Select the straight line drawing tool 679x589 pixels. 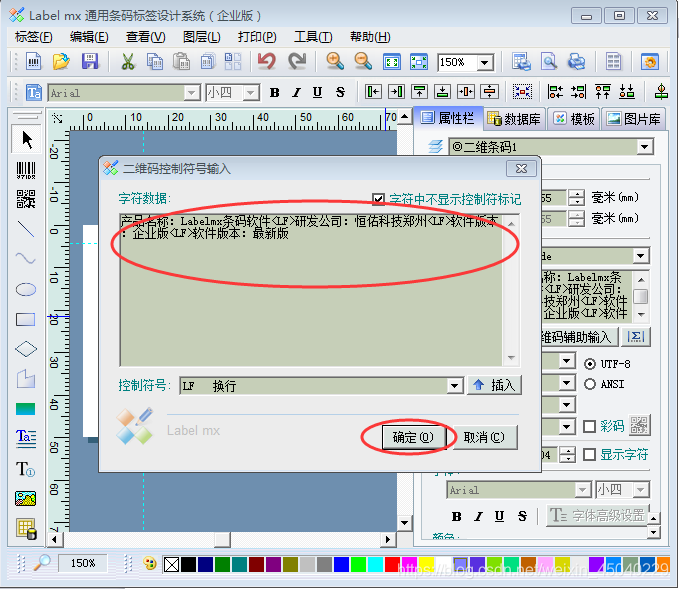pyautogui.click(x=26, y=229)
